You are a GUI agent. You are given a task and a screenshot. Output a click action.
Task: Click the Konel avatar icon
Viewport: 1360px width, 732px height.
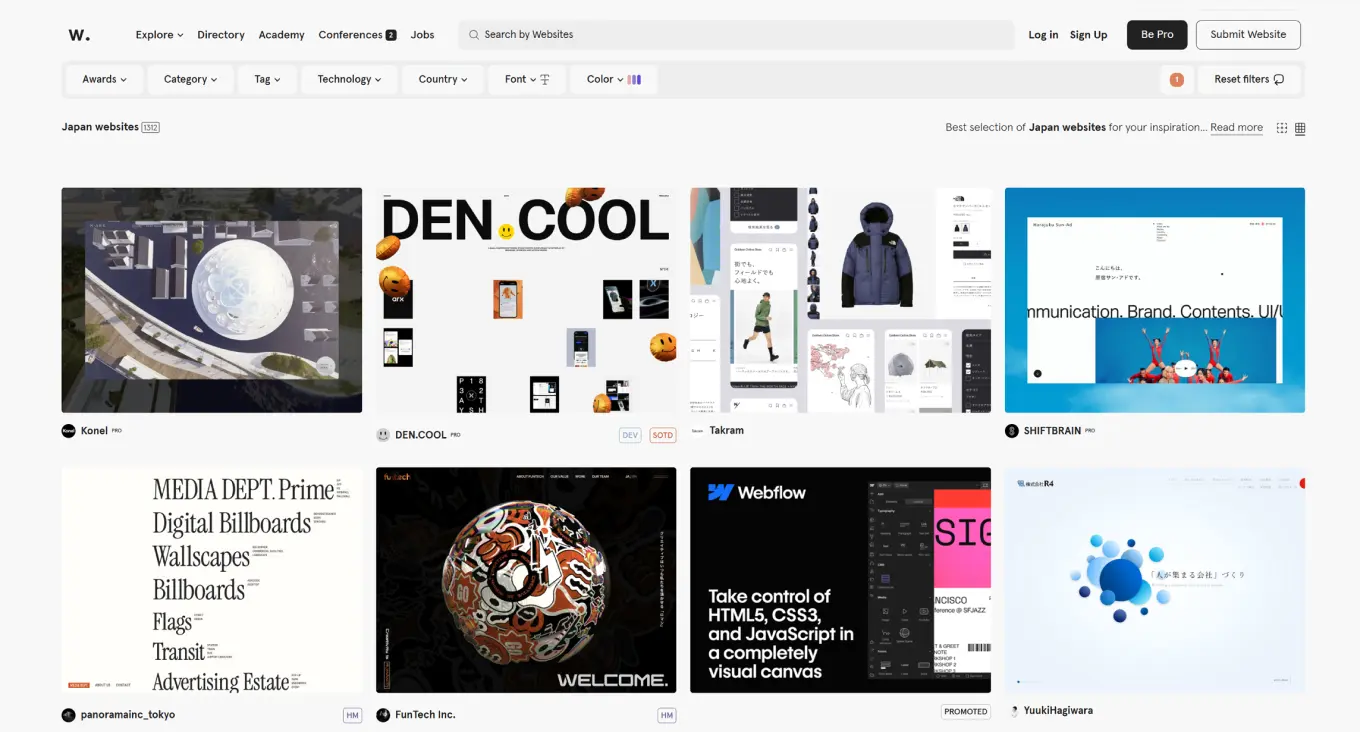point(69,431)
